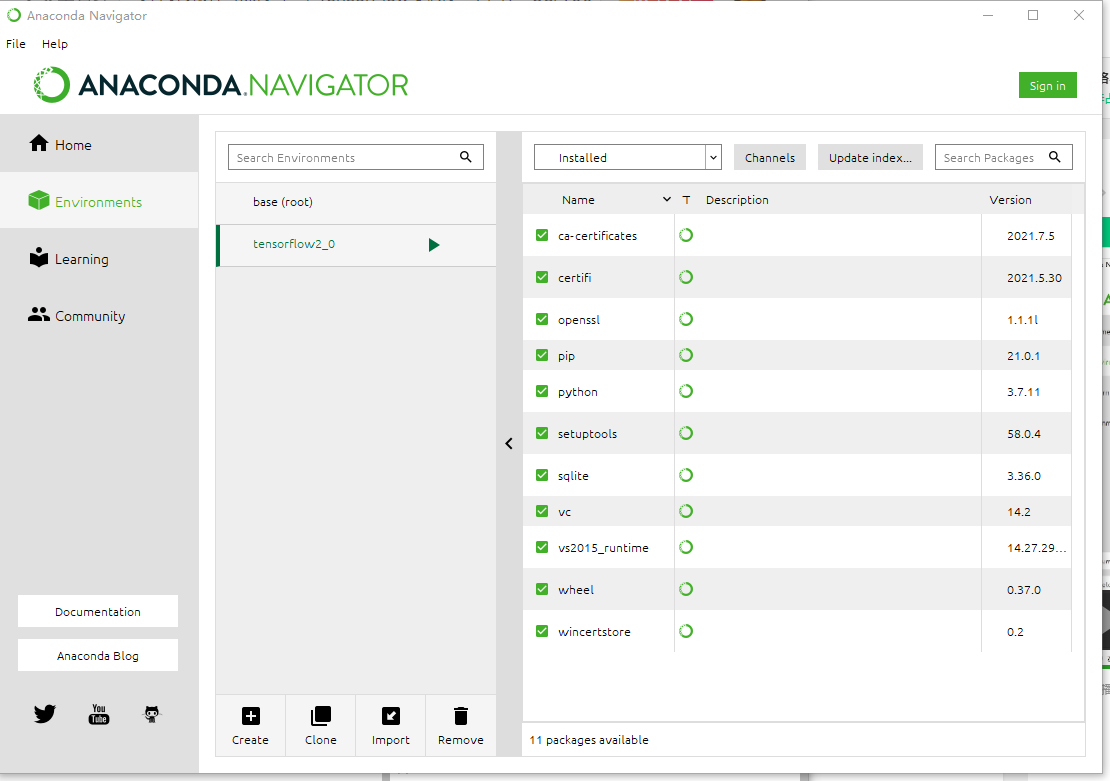The width and height of the screenshot is (1110, 781).
Task: Toggle the certifi package checkbox
Action: 542,277
